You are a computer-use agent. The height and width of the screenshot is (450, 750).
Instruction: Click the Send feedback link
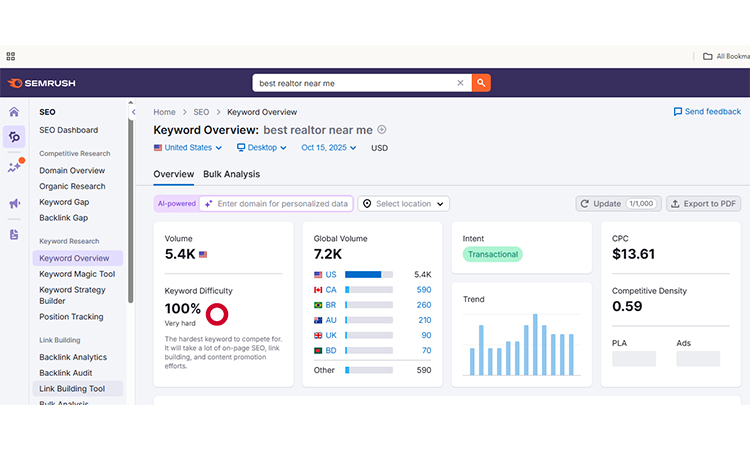[707, 112]
